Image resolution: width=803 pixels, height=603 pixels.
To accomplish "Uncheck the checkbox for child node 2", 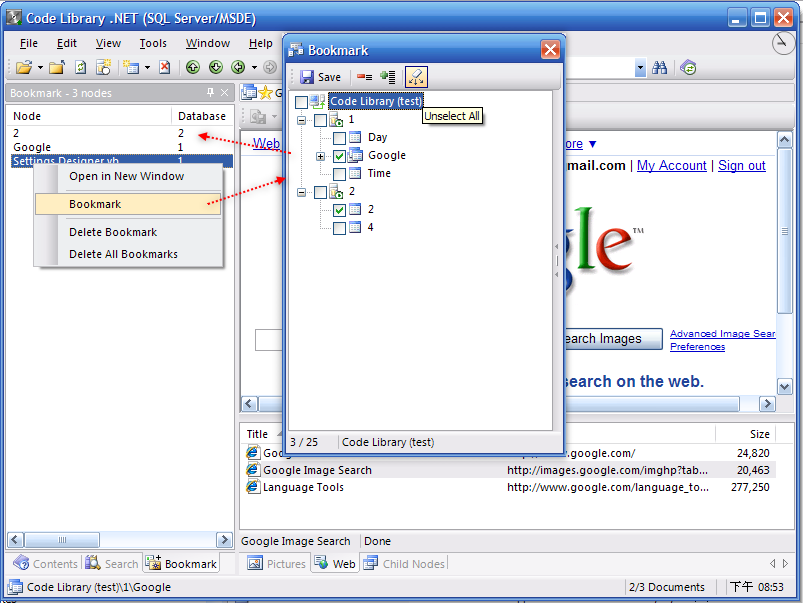I will (339, 210).
